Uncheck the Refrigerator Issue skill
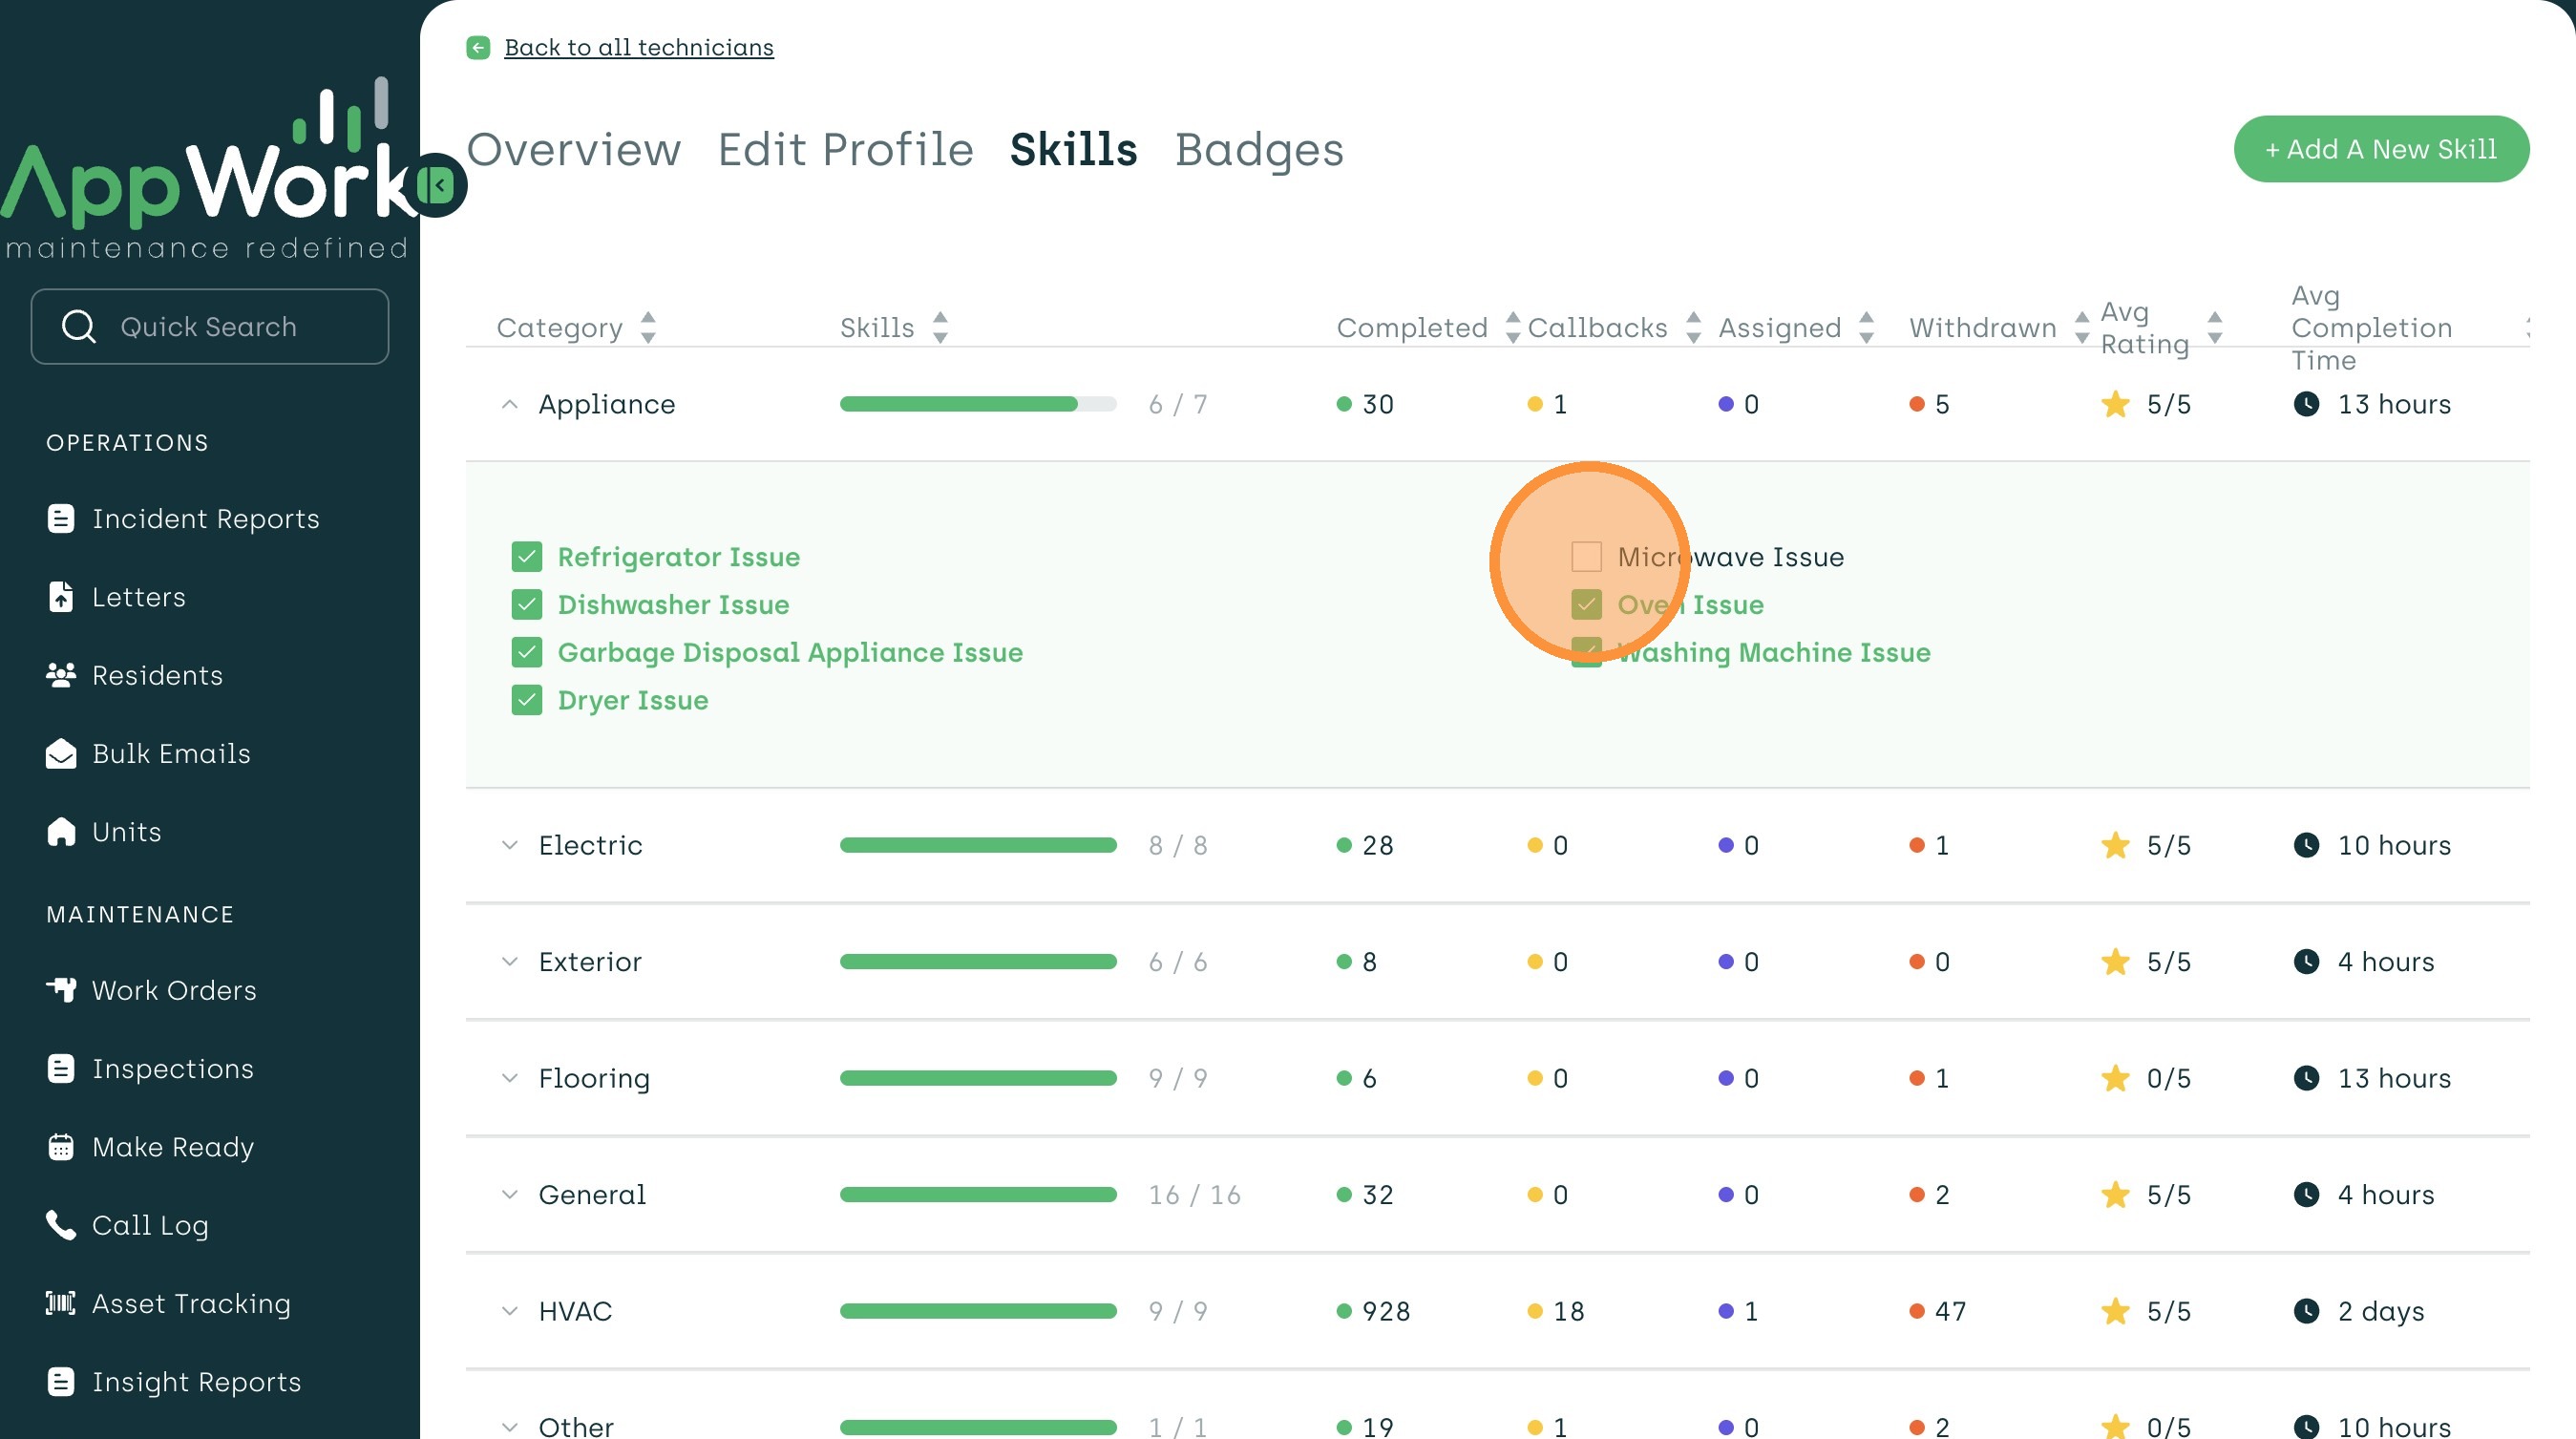2576x1439 pixels. [526, 557]
